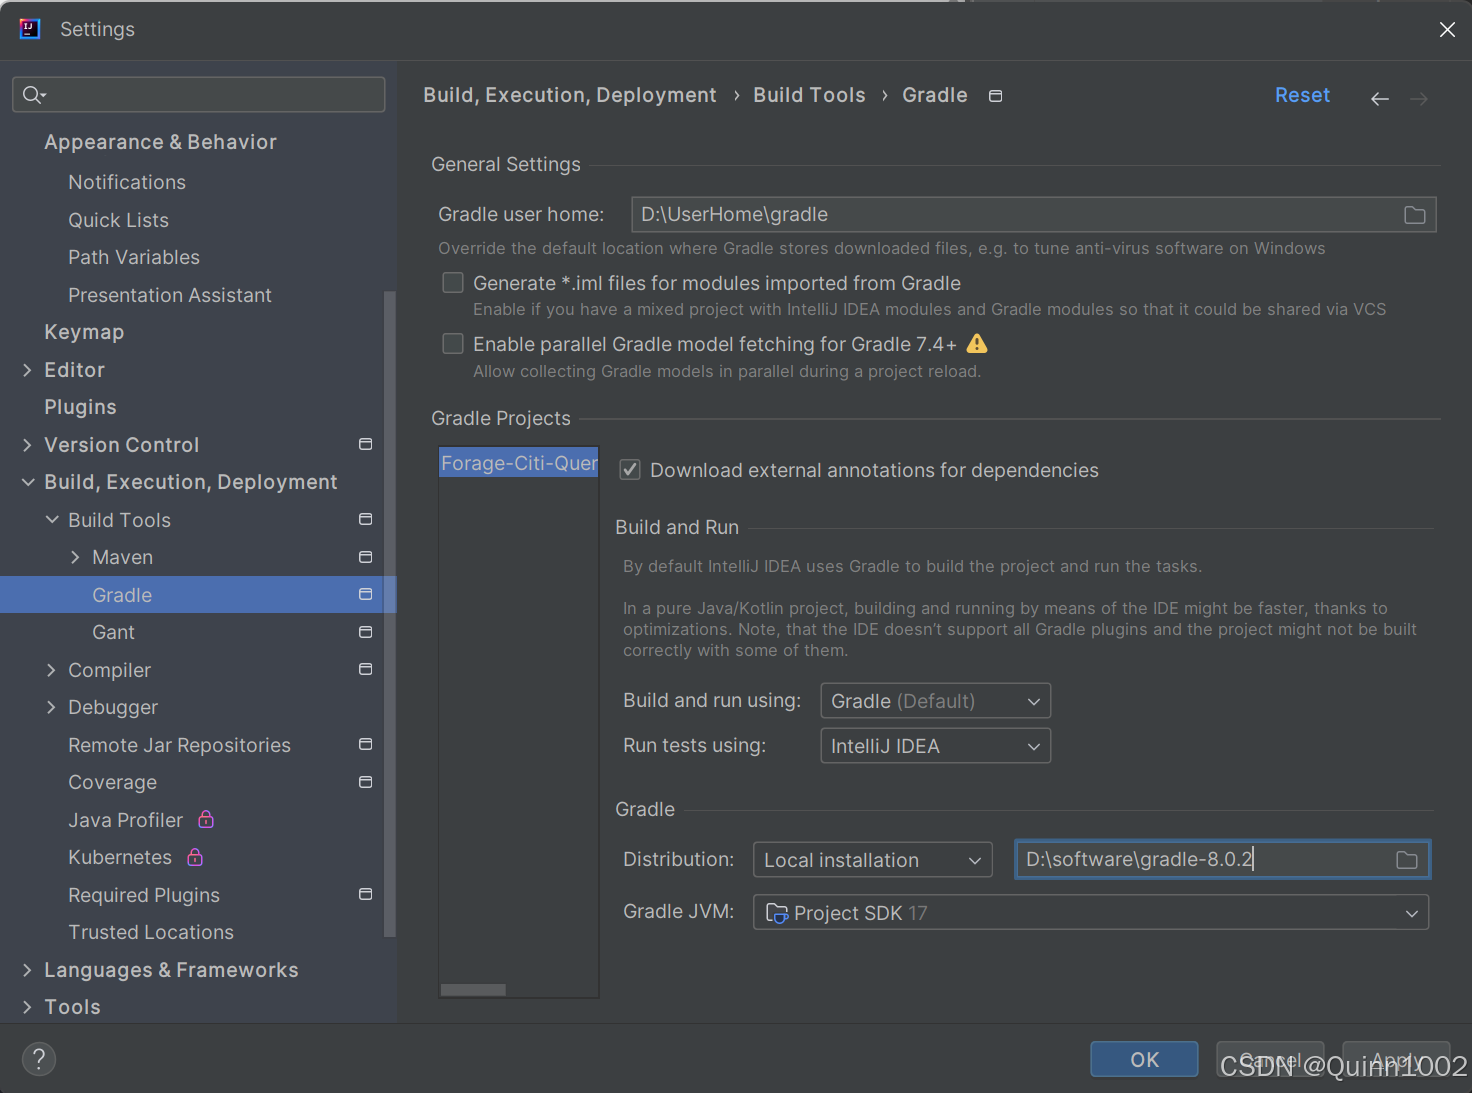Image resolution: width=1472 pixels, height=1093 pixels.
Task: Go back using the left arrow
Action: point(1380,98)
